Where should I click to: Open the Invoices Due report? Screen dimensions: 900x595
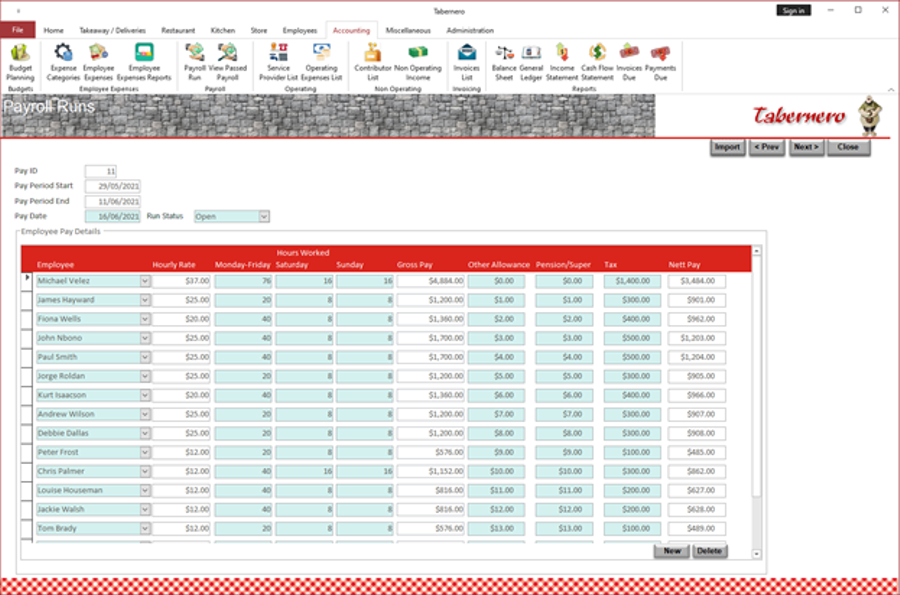click(629, 62)
